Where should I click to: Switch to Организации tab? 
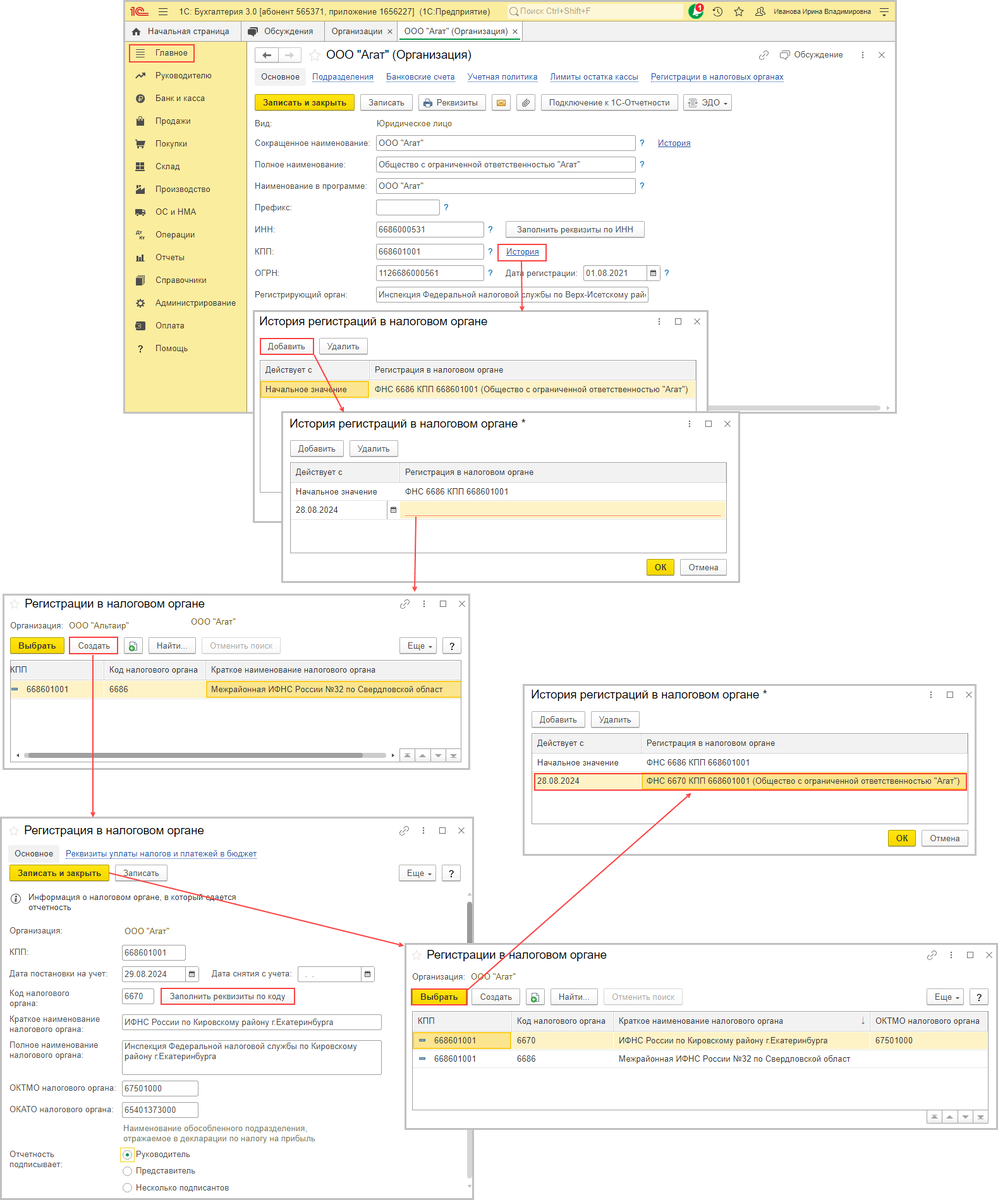pos(360,32)
